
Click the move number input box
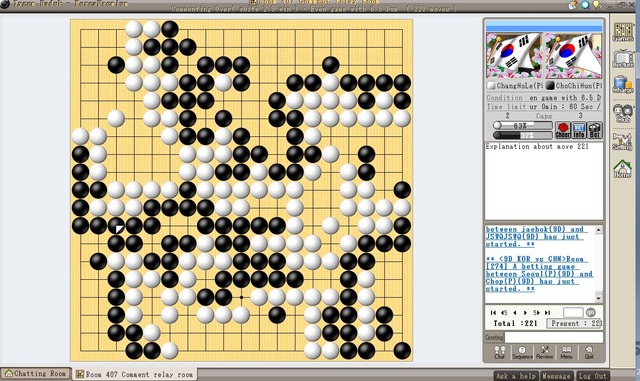(573, 312)
